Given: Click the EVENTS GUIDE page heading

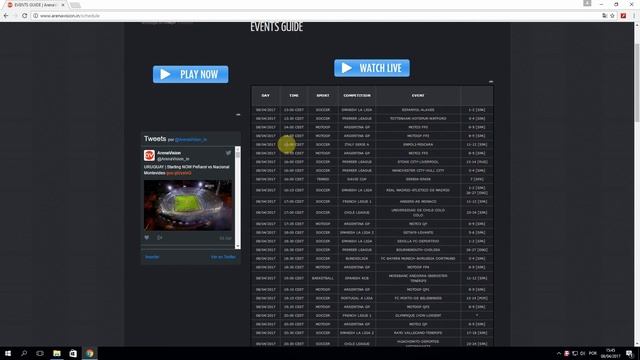Looking at the screenshot, I should click(x=276, y=27).
